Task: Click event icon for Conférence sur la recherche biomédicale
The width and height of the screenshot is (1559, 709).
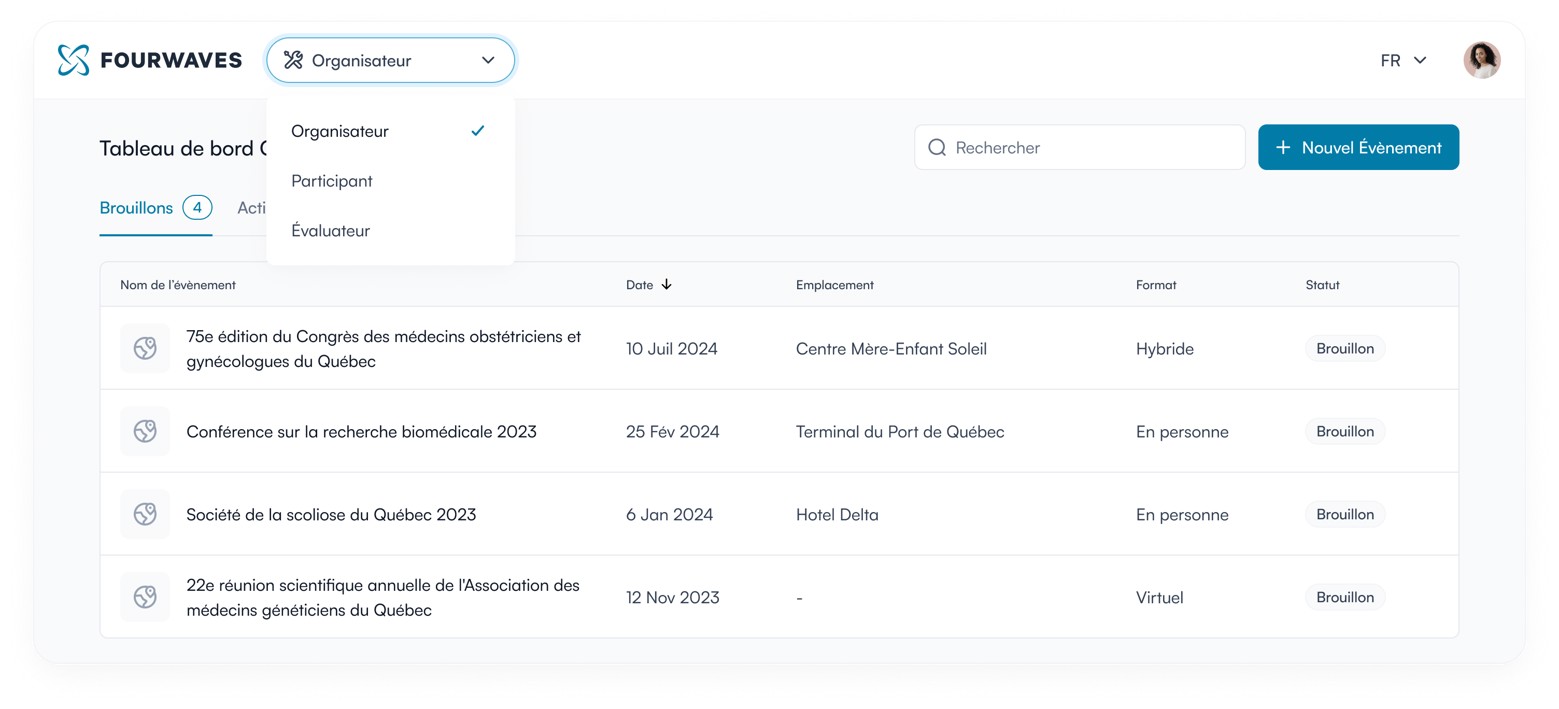Action: 145,432
